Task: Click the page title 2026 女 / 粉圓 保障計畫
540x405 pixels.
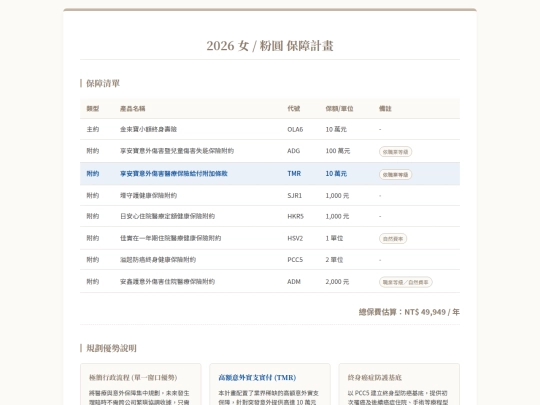Action: coord(270,46)
